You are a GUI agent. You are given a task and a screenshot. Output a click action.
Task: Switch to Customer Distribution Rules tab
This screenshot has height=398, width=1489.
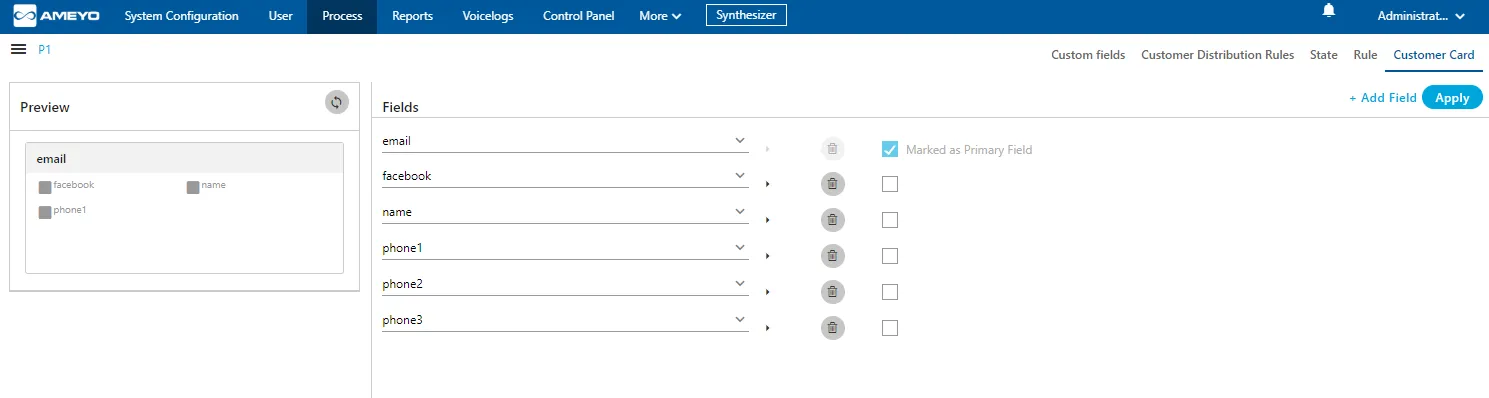(x=1218, y=55)
